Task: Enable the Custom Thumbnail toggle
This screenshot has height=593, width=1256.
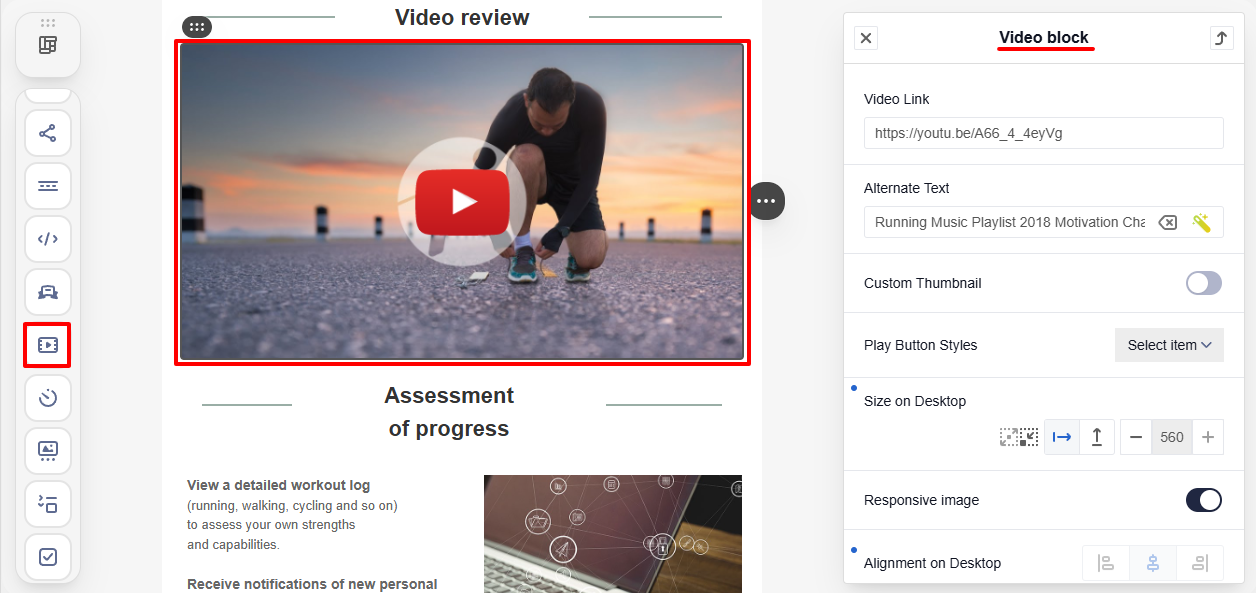Action: pos(1204,283)
